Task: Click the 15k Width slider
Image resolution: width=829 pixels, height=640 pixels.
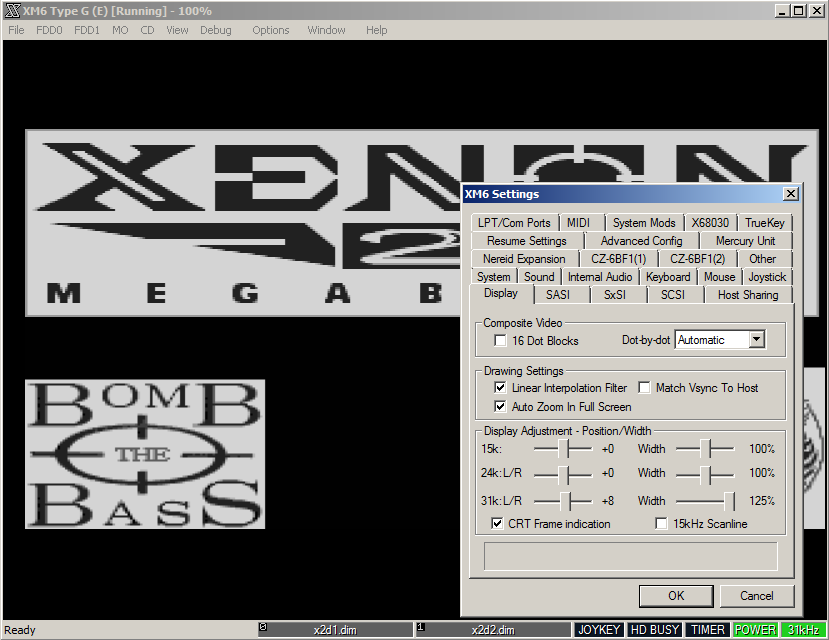Action: click(x=705, y=449)
